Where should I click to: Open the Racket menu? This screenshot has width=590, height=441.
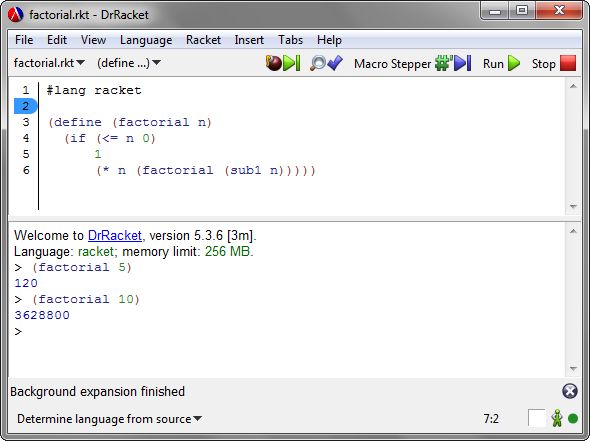tap(203, 40)
